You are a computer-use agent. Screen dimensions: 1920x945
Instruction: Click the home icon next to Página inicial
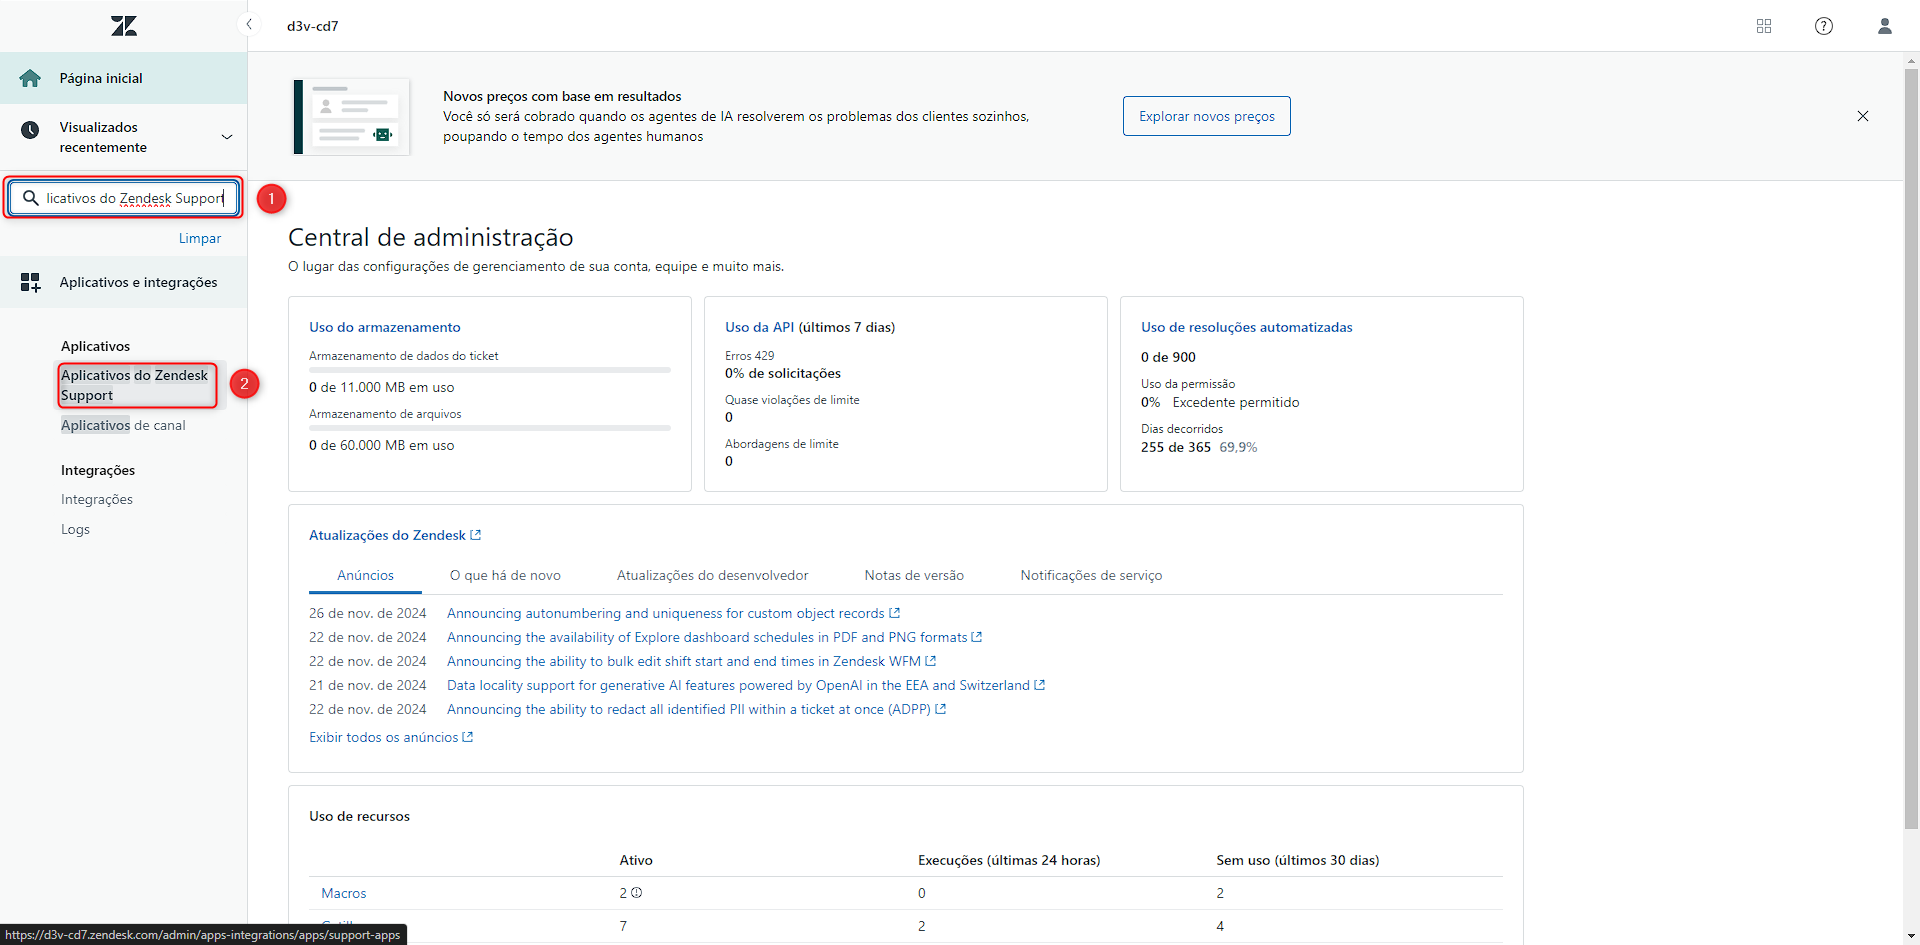(30, 78)
